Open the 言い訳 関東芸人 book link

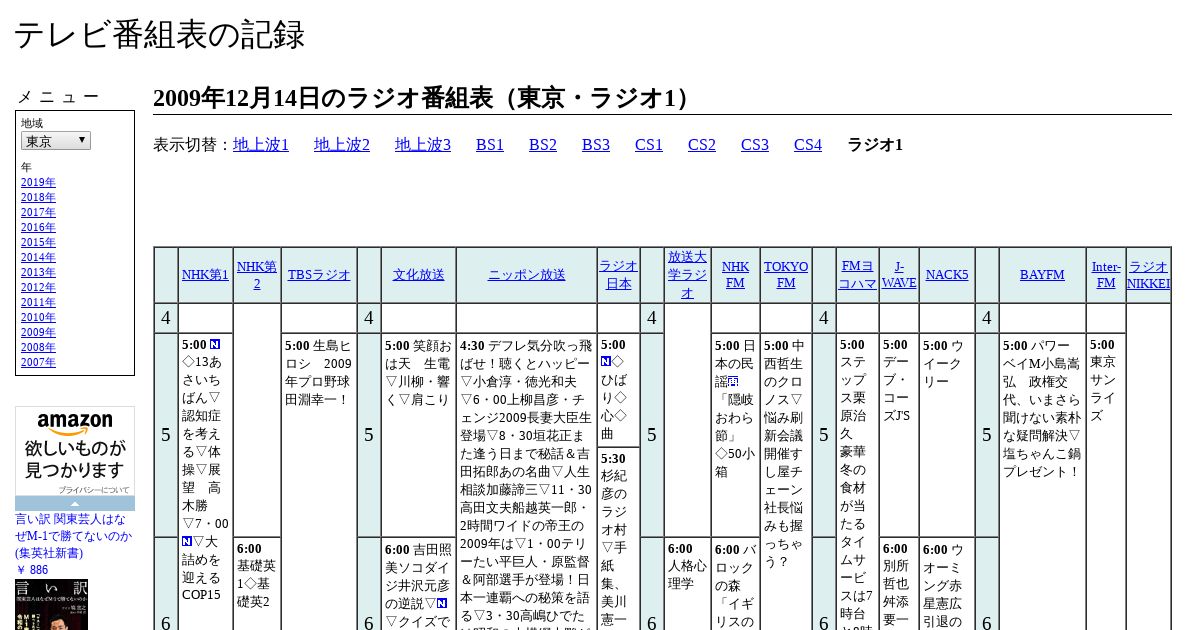coord(73,536)
